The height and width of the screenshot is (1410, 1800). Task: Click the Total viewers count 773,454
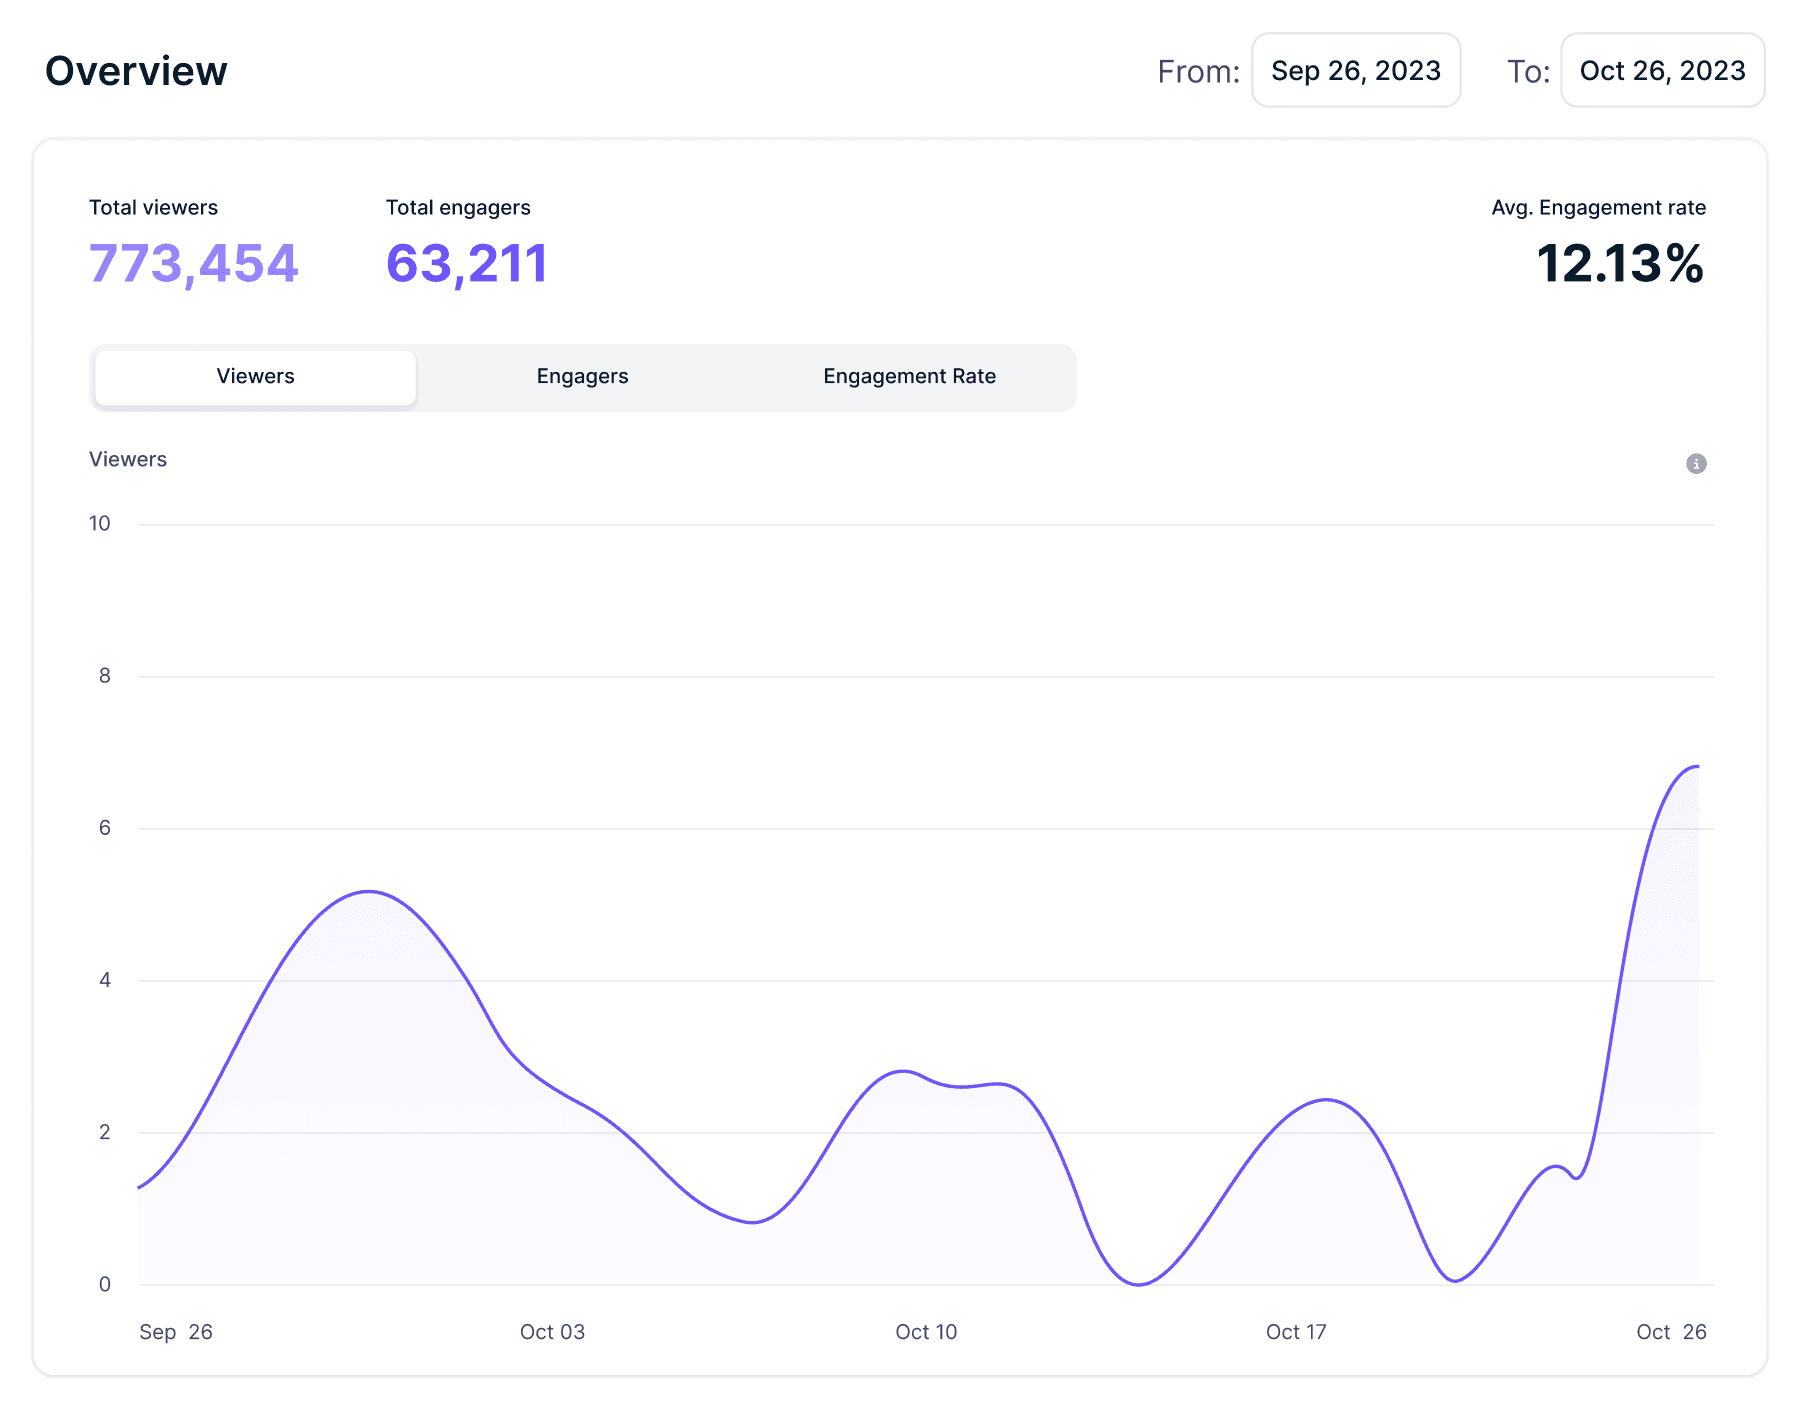[193, 263]
